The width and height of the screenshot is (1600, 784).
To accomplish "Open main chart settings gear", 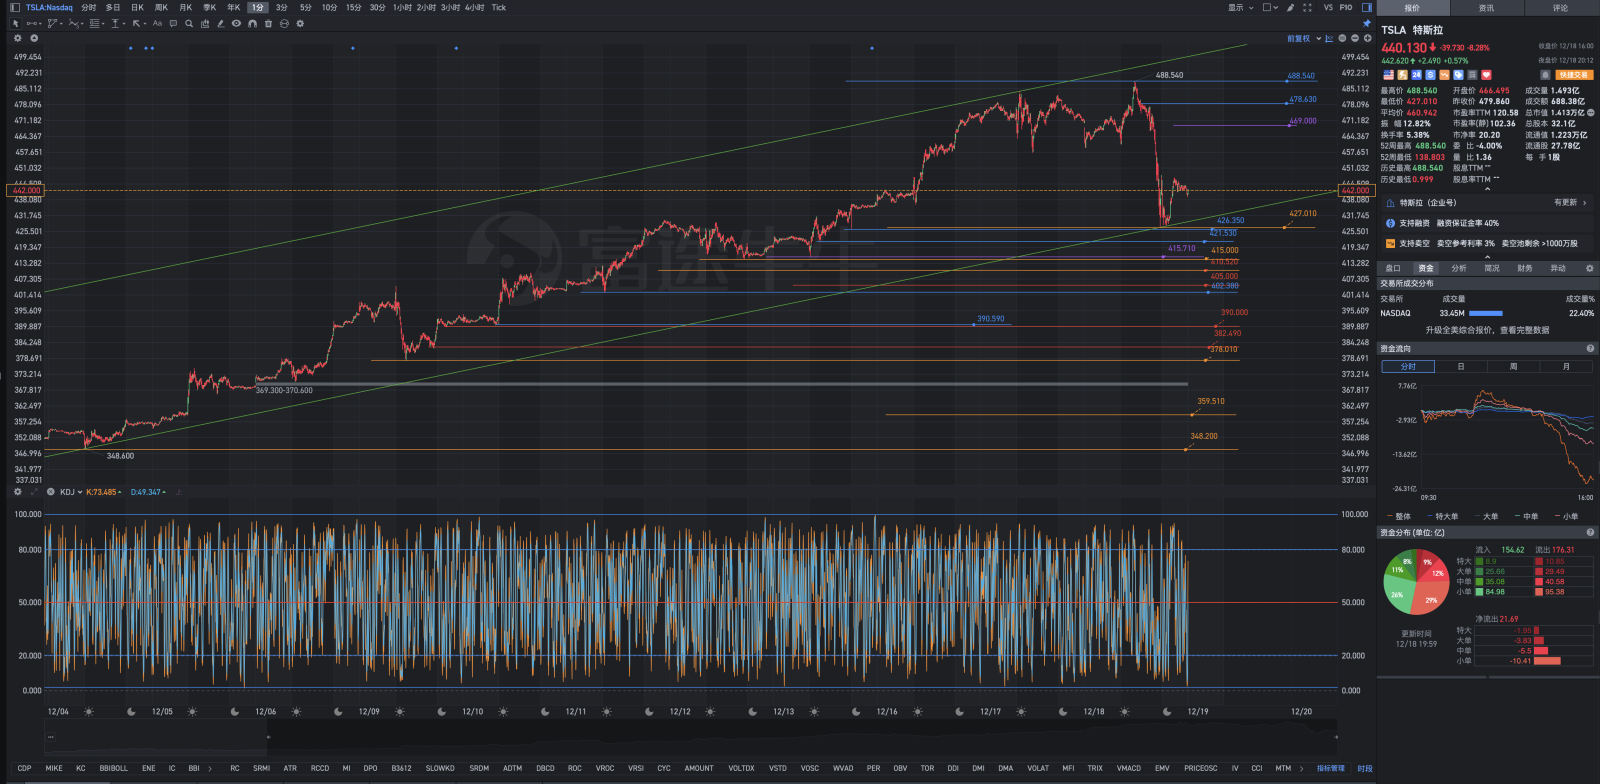I will 17,38.
